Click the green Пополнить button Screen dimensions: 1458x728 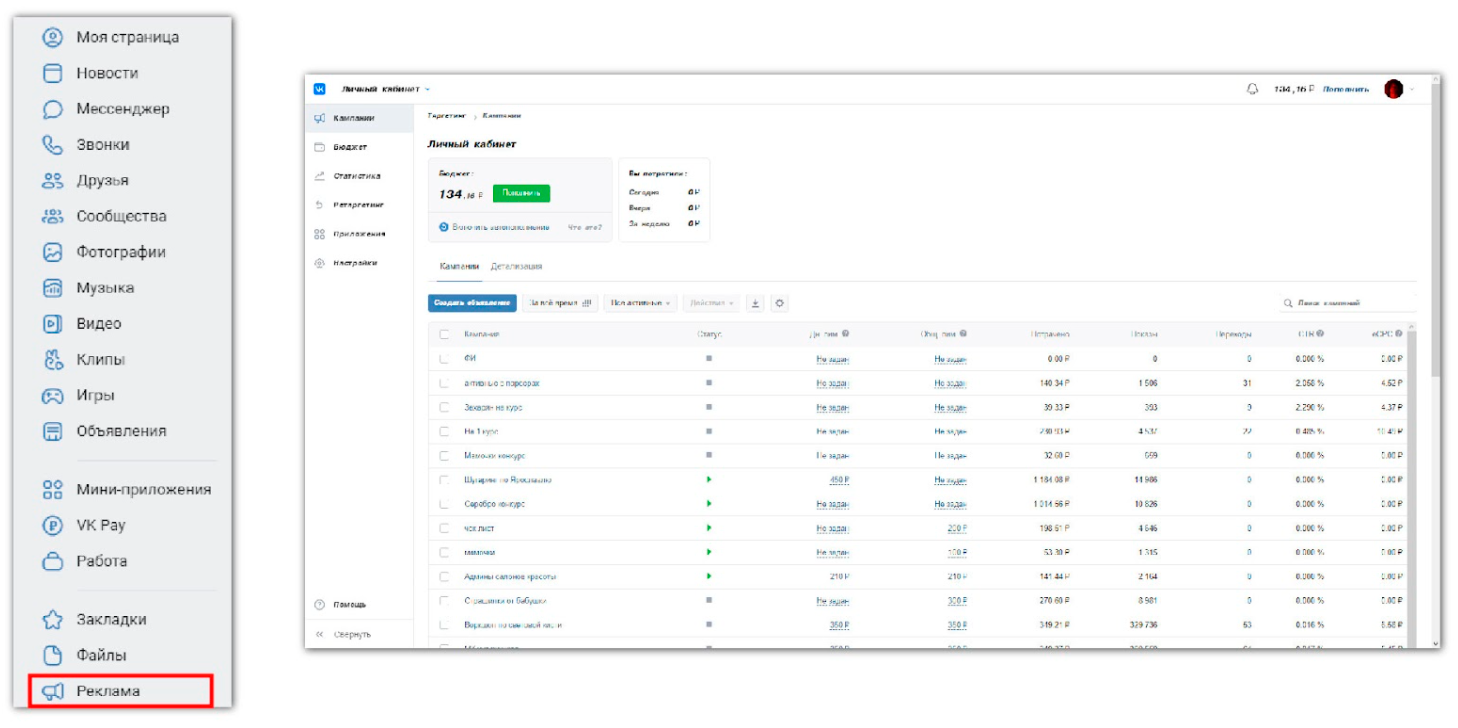[x=521, y=193]
